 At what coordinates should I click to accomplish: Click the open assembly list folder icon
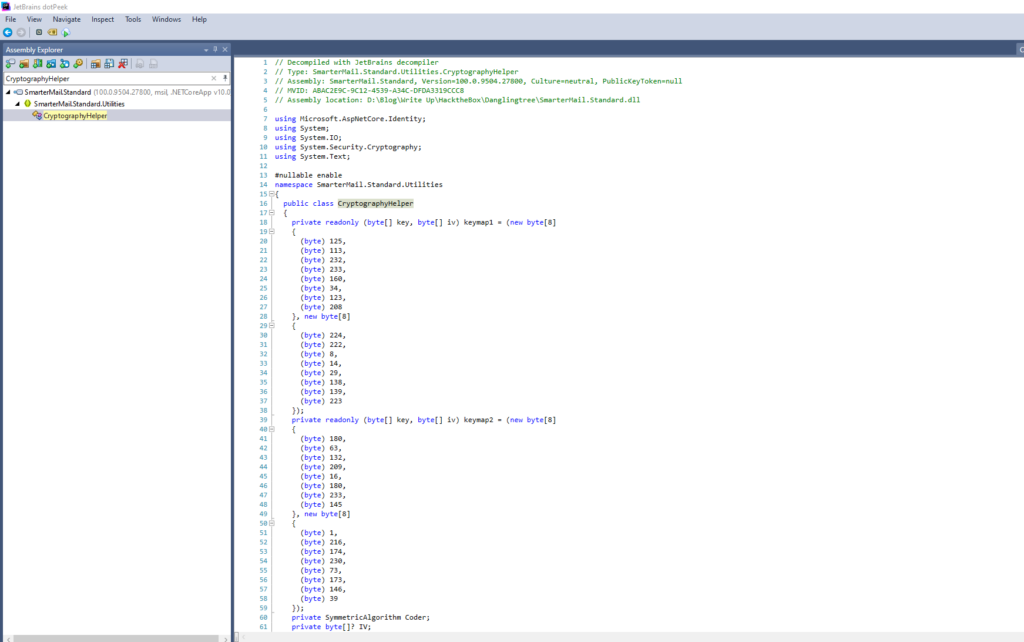95,63
